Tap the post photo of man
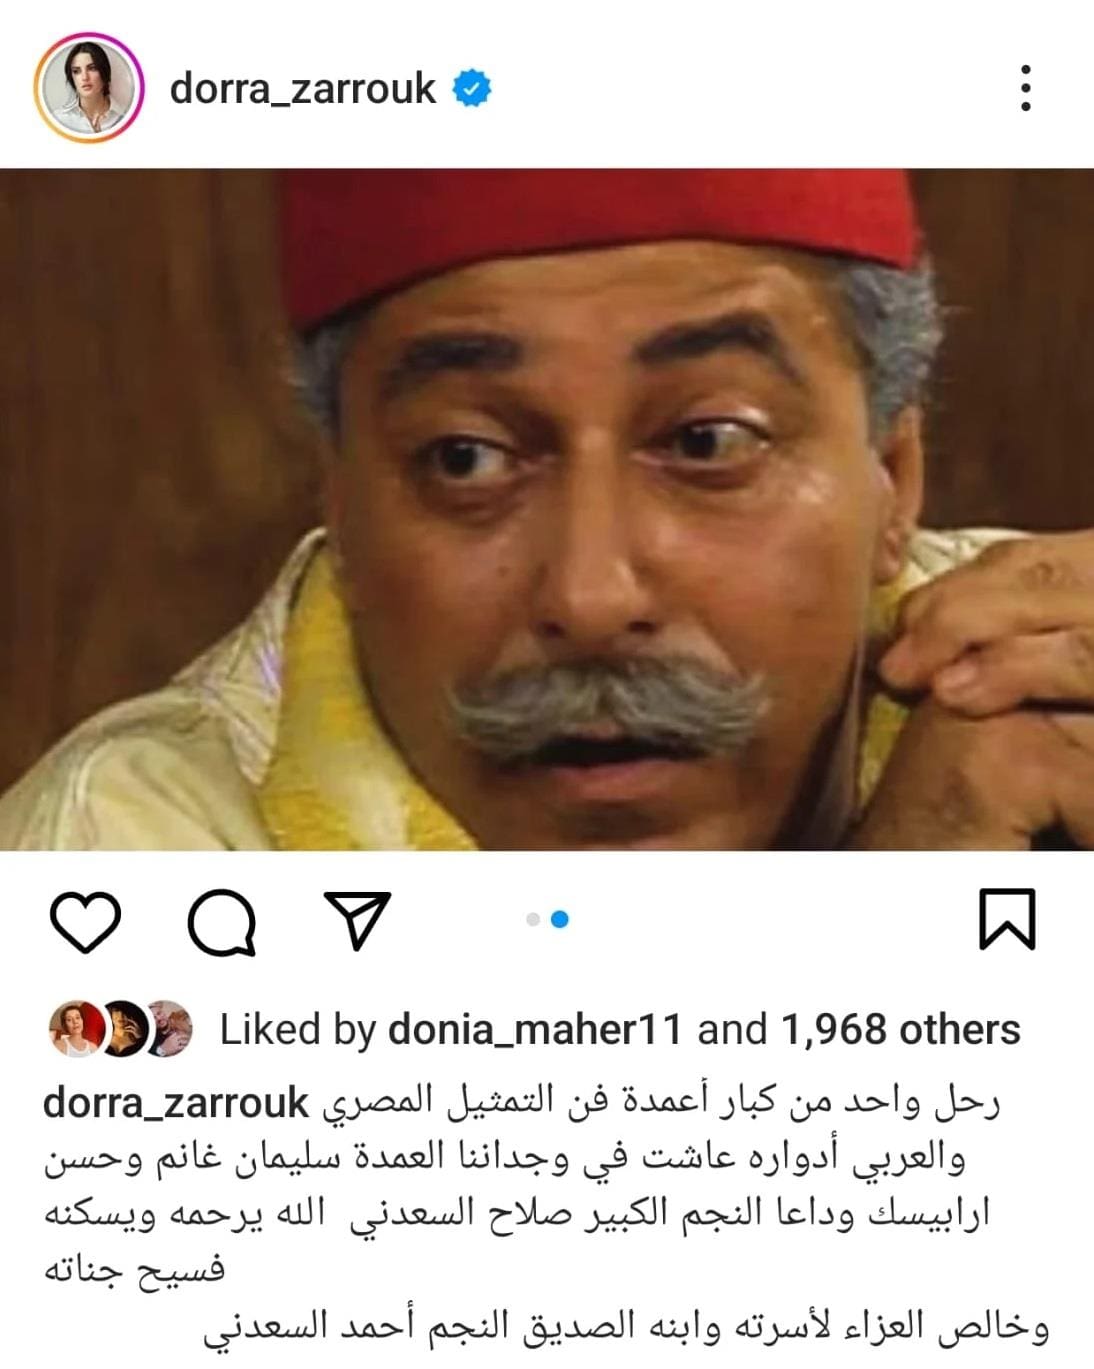Screen dimensions: 1094x1369 547,509
